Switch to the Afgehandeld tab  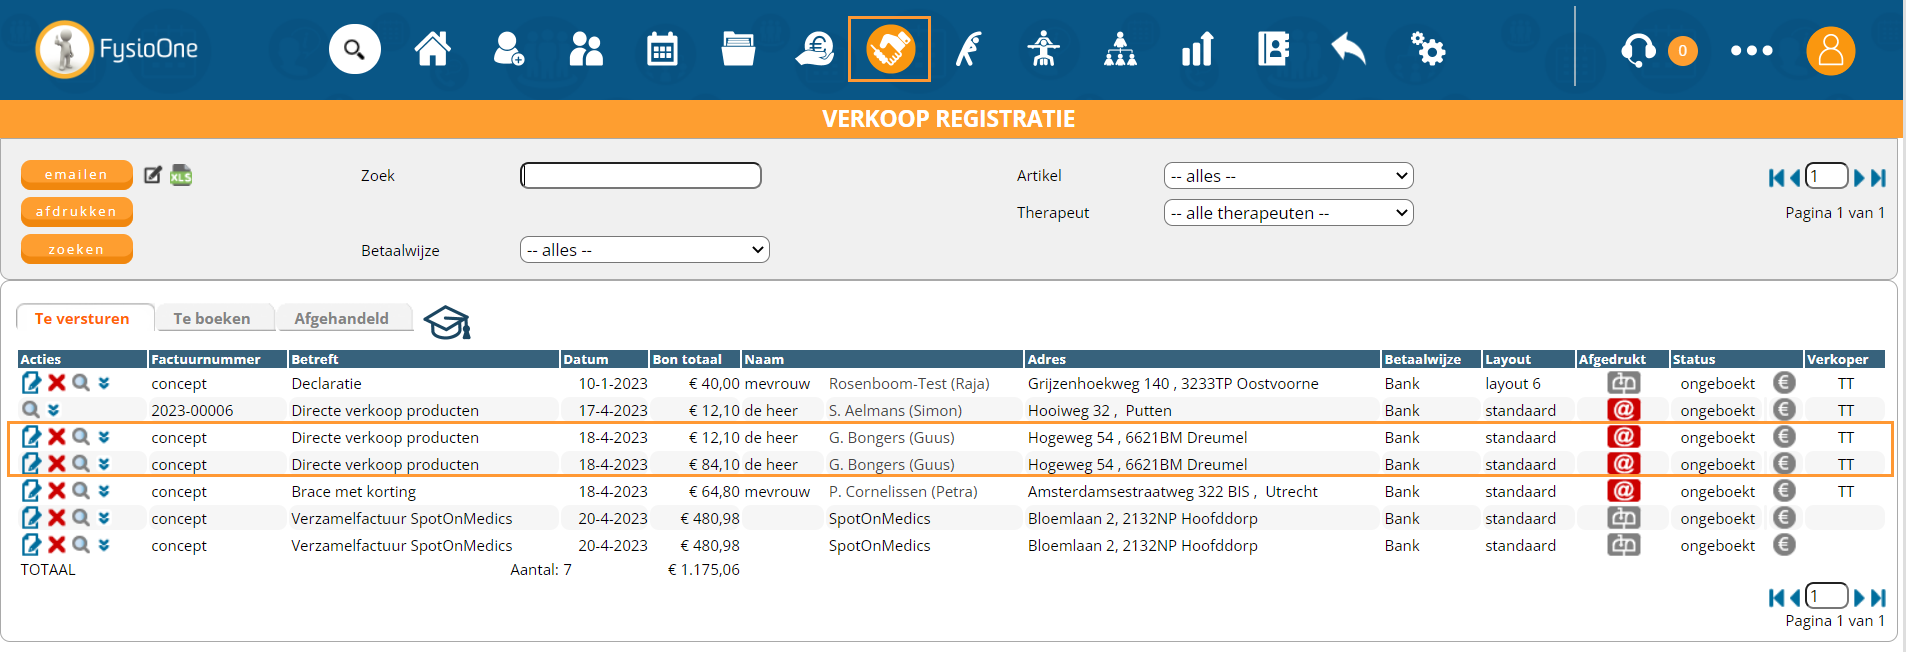click(341, 319)
